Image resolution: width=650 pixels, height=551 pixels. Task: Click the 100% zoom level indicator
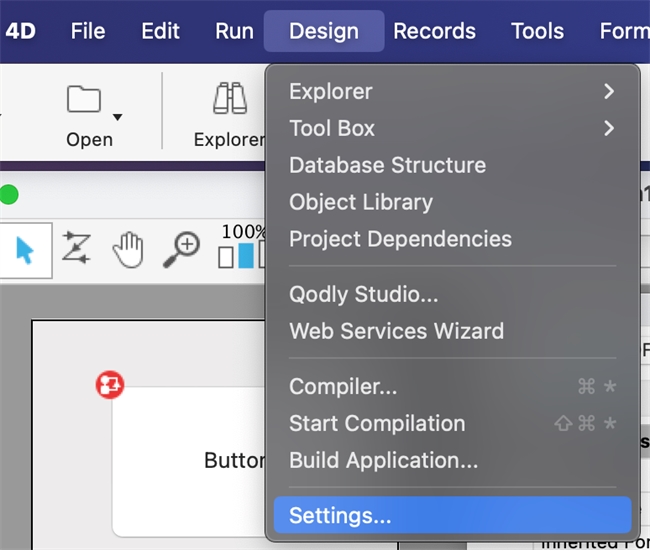pos(243,233)
